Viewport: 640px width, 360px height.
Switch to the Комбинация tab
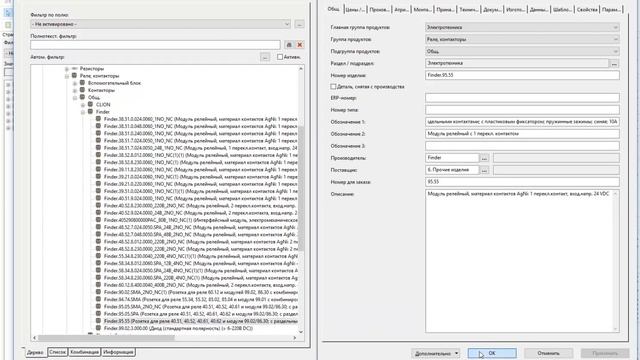click(x=84, y=352)
